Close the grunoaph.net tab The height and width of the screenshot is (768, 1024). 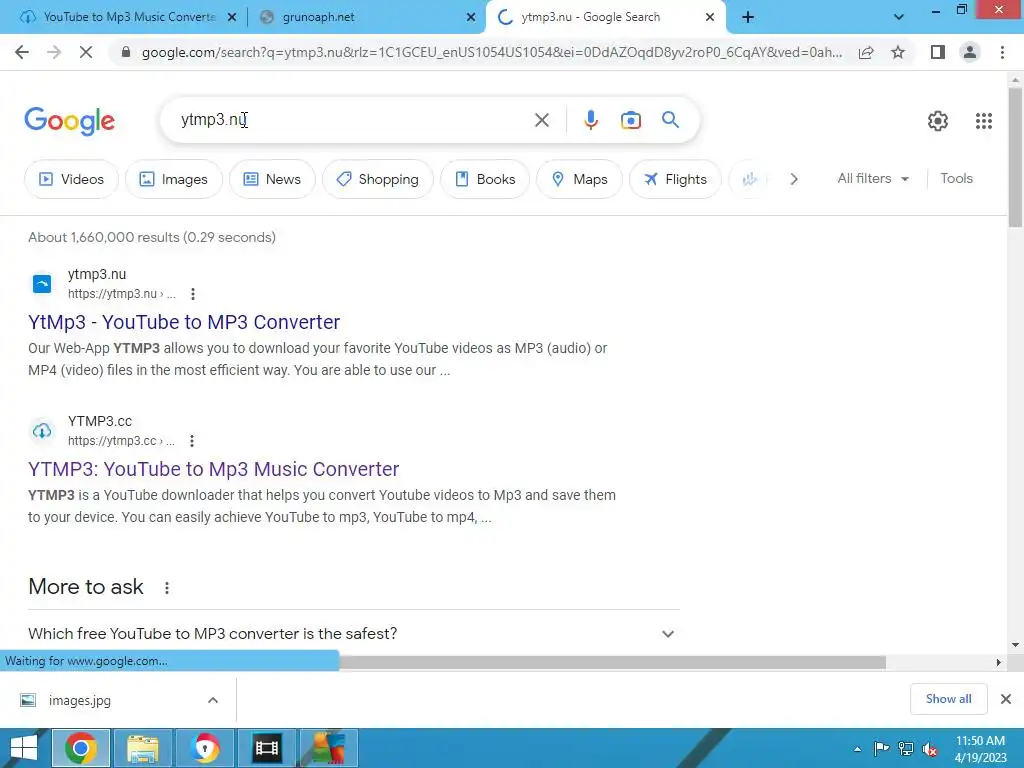pyautogui.click(x=471, y=17)
